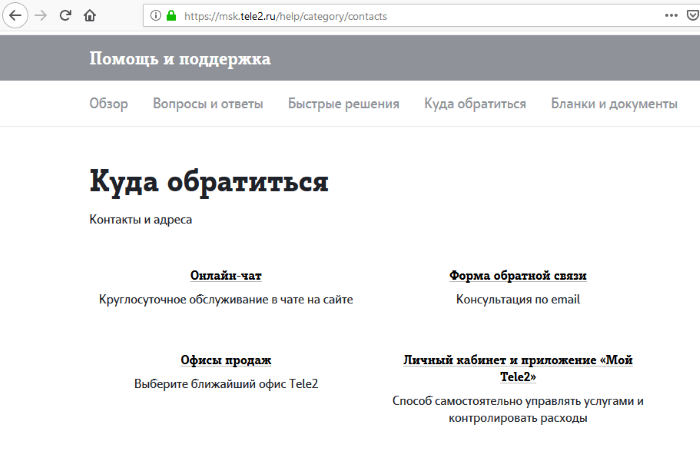This screenshot has height=455, width=700.
Task: Click the Куда обратиться page heading
Action: (x=209, y=182)
